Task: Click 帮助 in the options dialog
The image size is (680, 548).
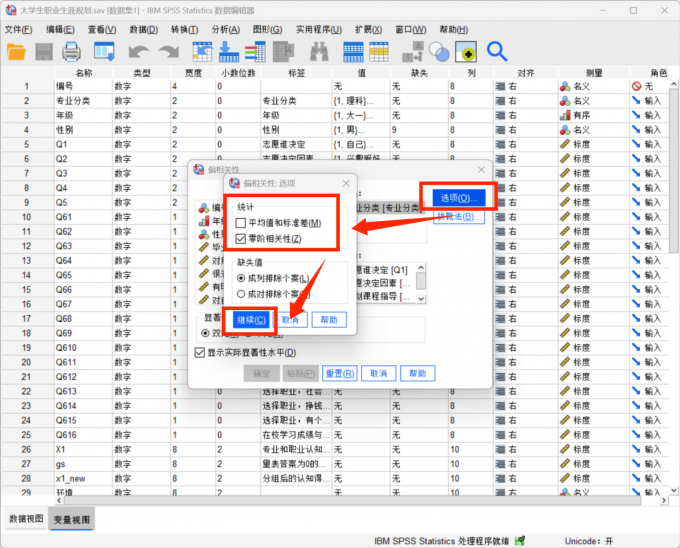Action: (329, 320)
